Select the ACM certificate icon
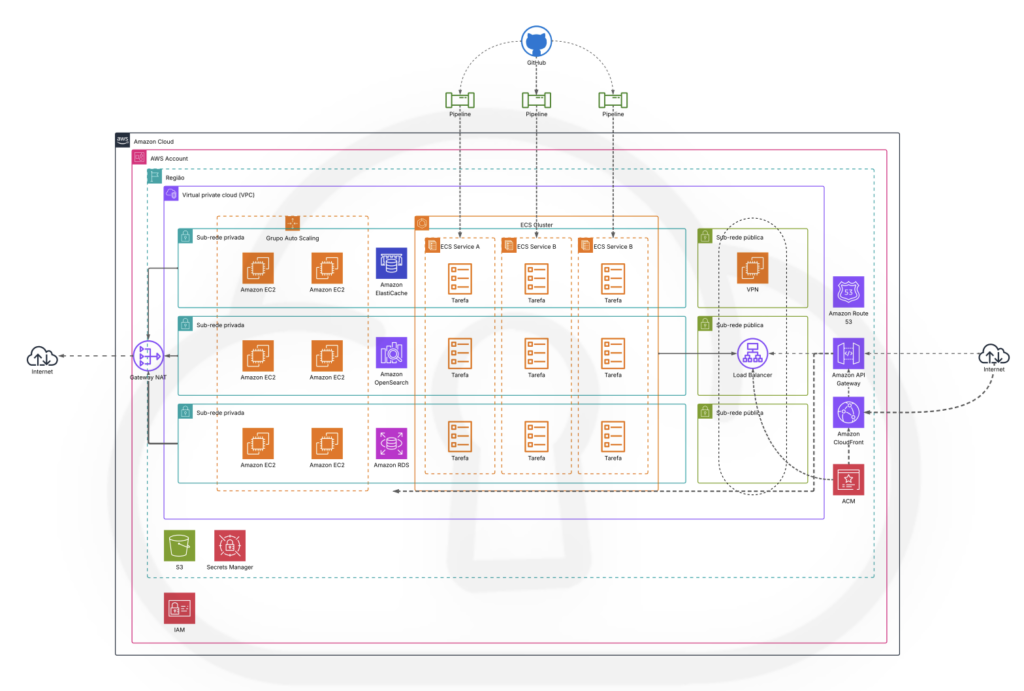This screenshot has width=1024, height=691. (x=848, y=480)
